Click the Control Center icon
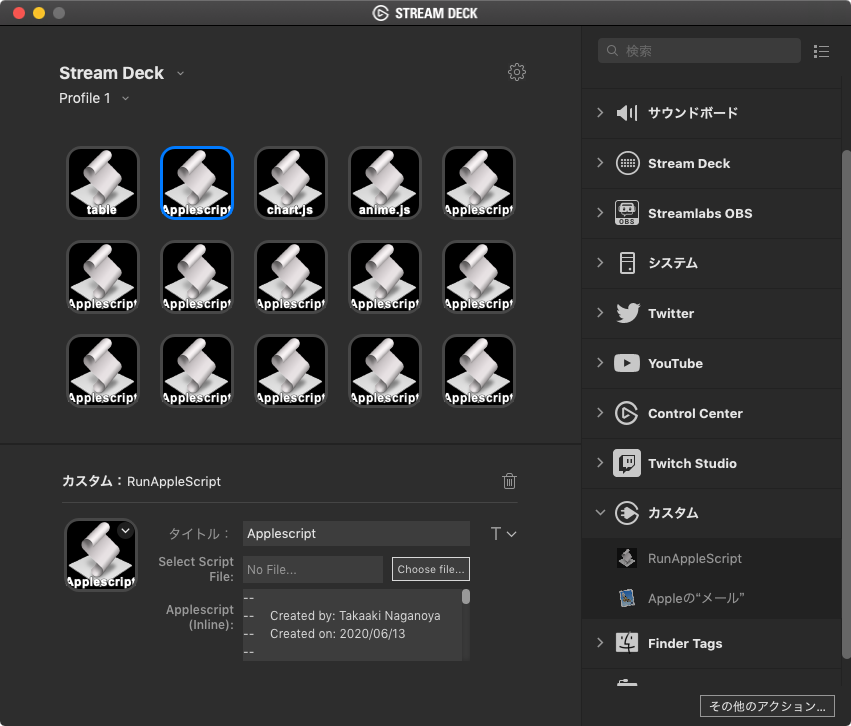 [x=626, y=413]
